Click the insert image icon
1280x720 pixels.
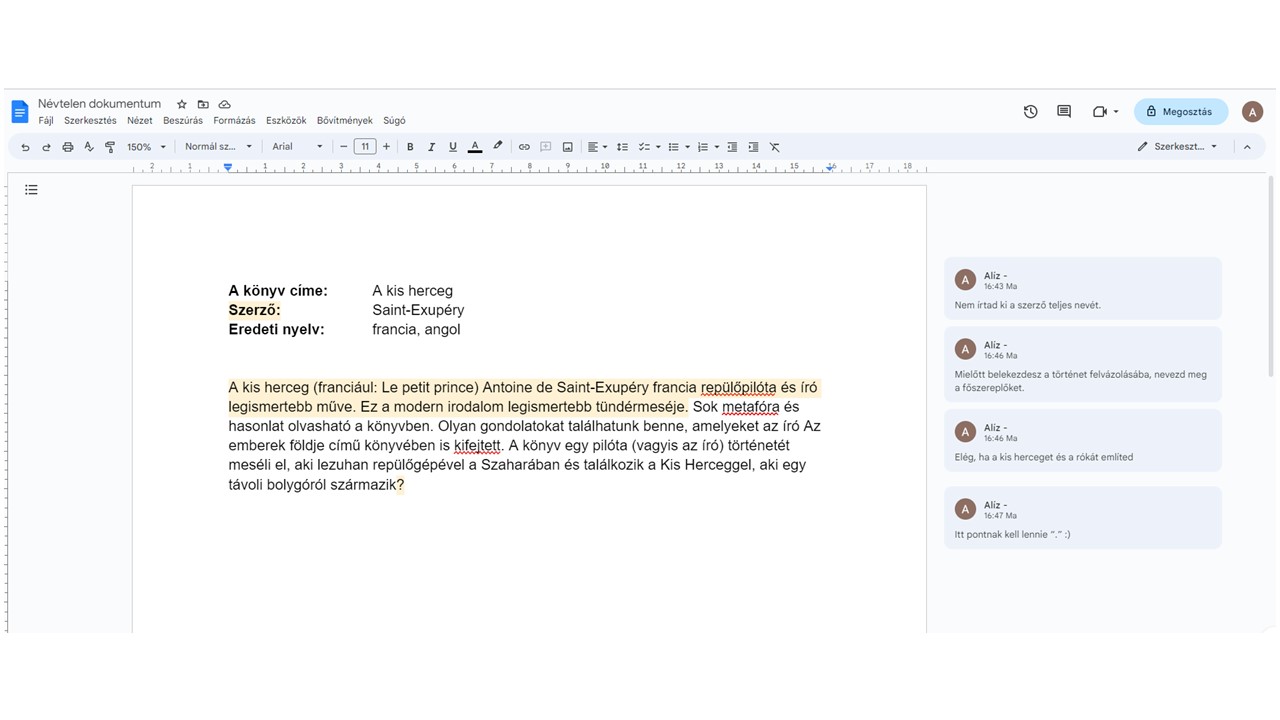pos(567,147)
